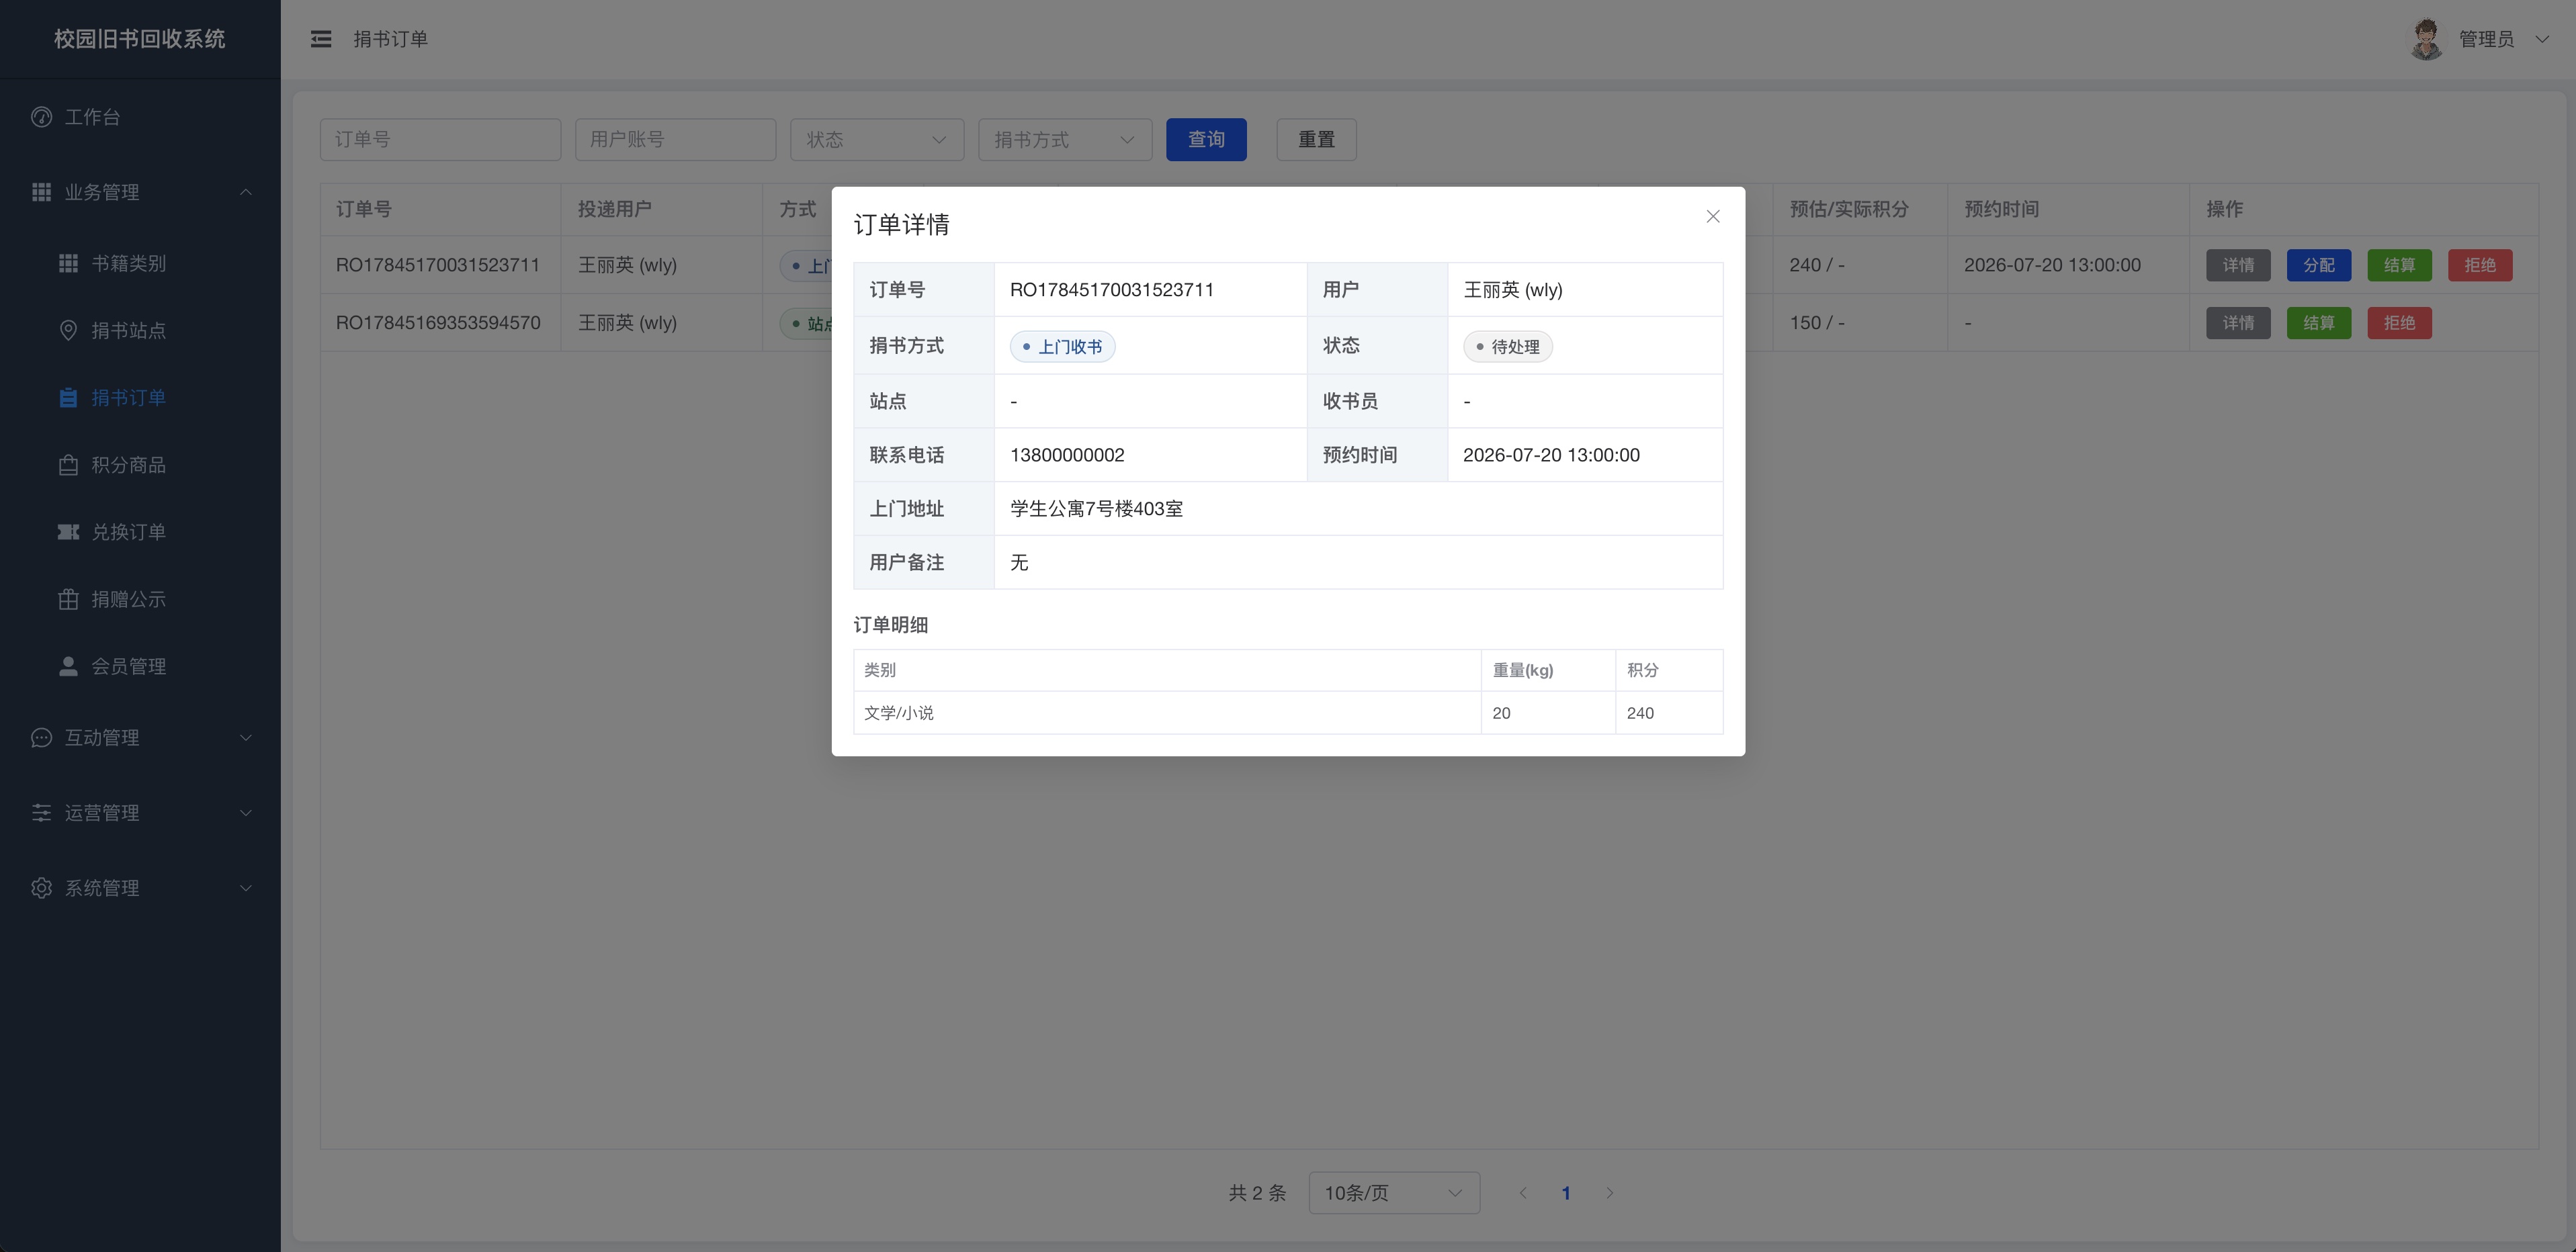Click 捐书订单 breadcrumb title in header
This screenshot has height=1252, width=2576.
390,39
